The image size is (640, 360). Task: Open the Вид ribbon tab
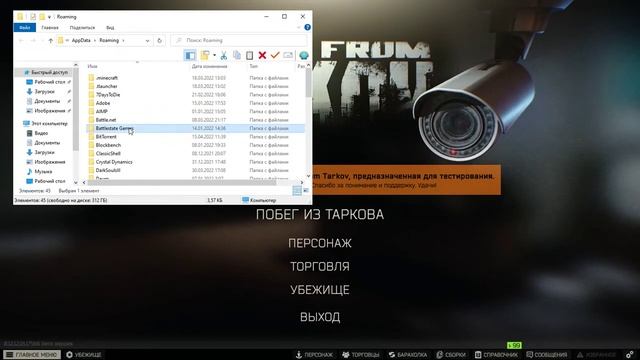[x=110, y=27]
